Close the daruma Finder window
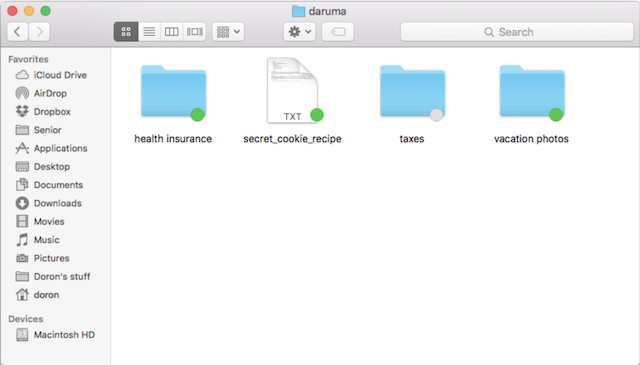This screenshot has width=640, height=365. 12,11
